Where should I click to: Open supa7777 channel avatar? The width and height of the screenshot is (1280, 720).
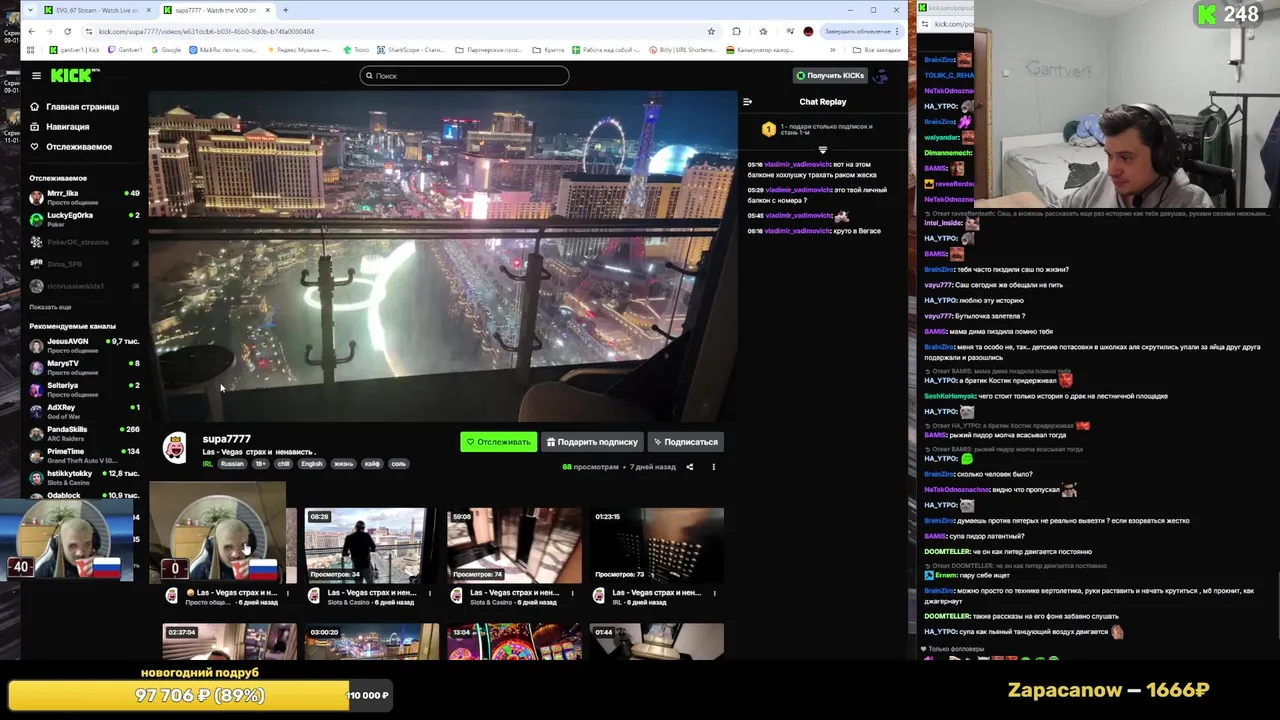tap(175, 448)
